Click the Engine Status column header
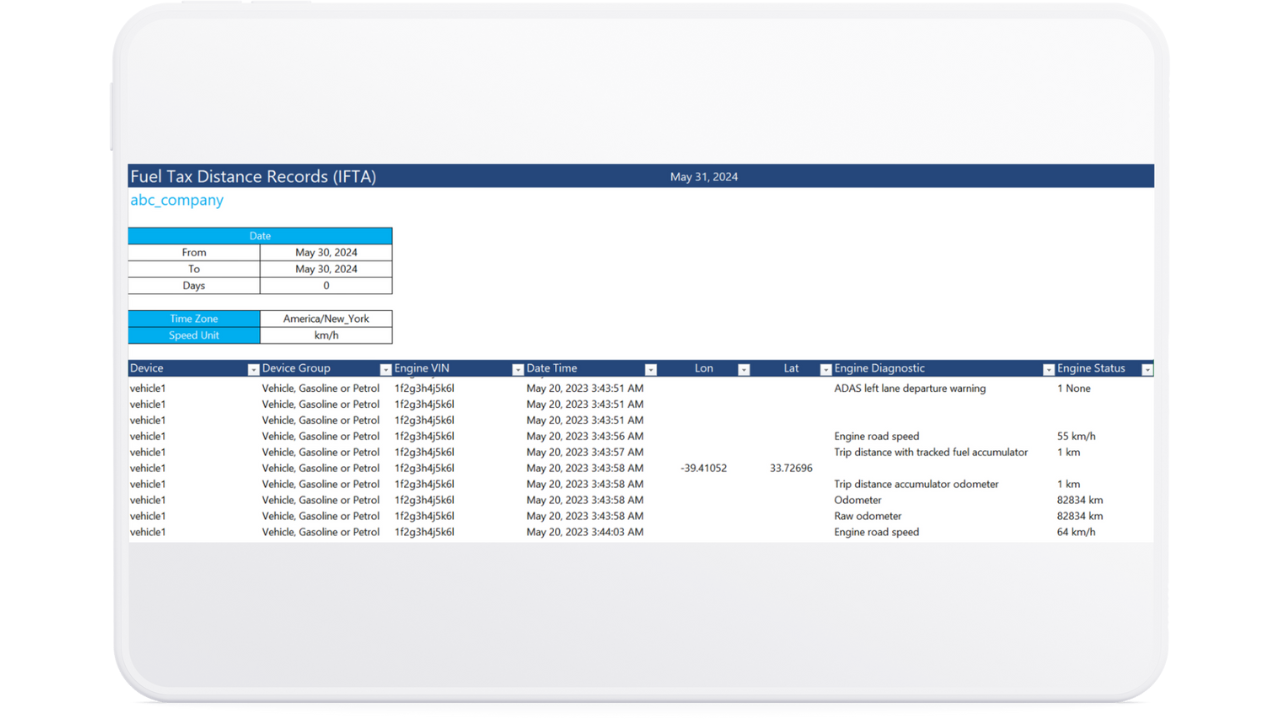 pyautogui.click(x=1091, y=369)
